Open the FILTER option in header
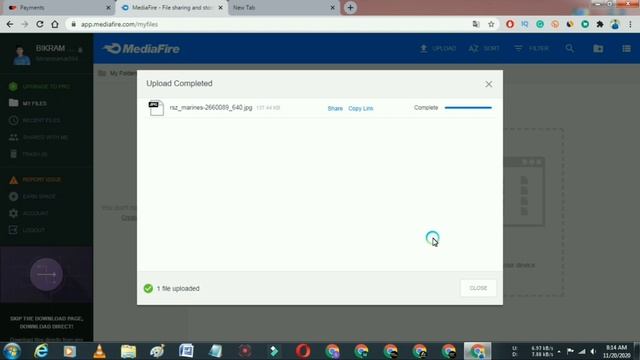The height and width of the screenshot is (360, 640). pyautogui.click(x=531, y=49)
